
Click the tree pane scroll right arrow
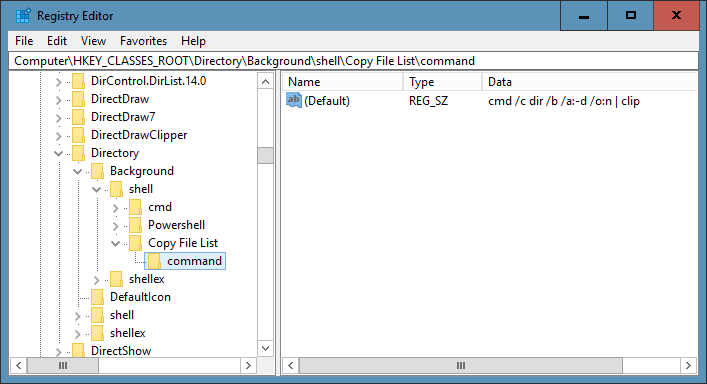pyautogui.click(x=248, y=366)
